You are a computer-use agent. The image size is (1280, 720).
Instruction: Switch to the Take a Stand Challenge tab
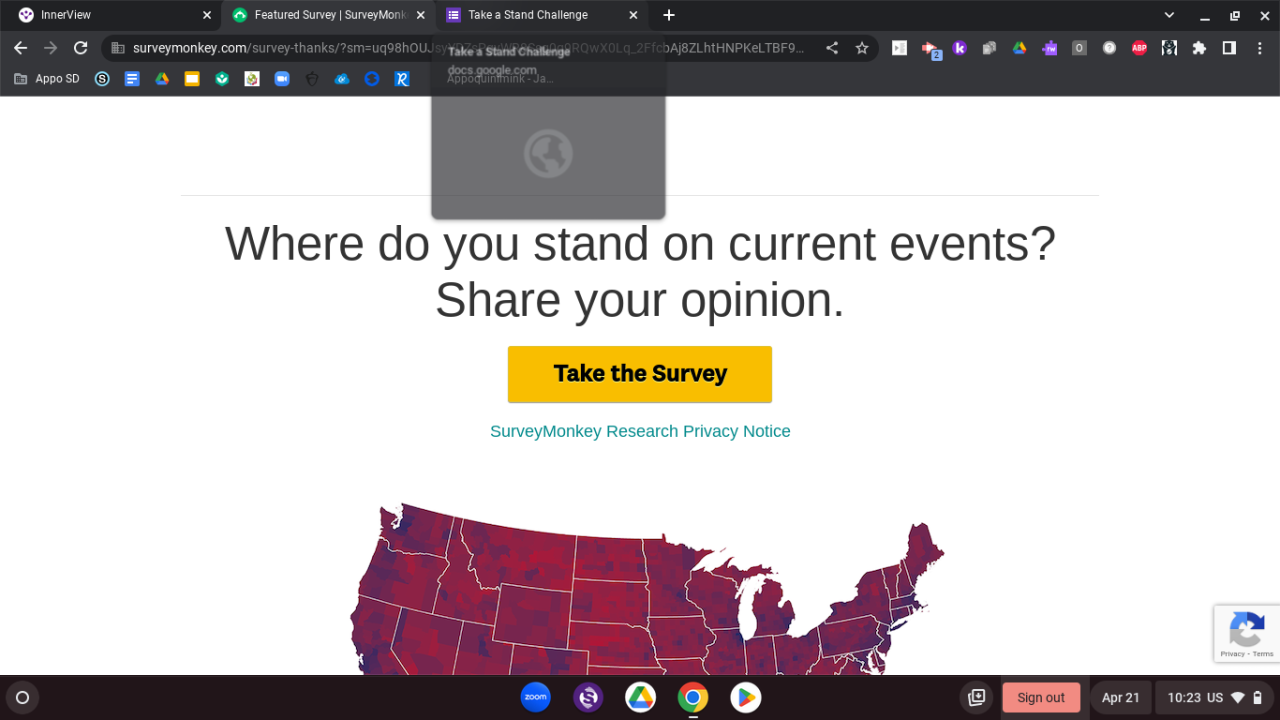click(542, 15)
